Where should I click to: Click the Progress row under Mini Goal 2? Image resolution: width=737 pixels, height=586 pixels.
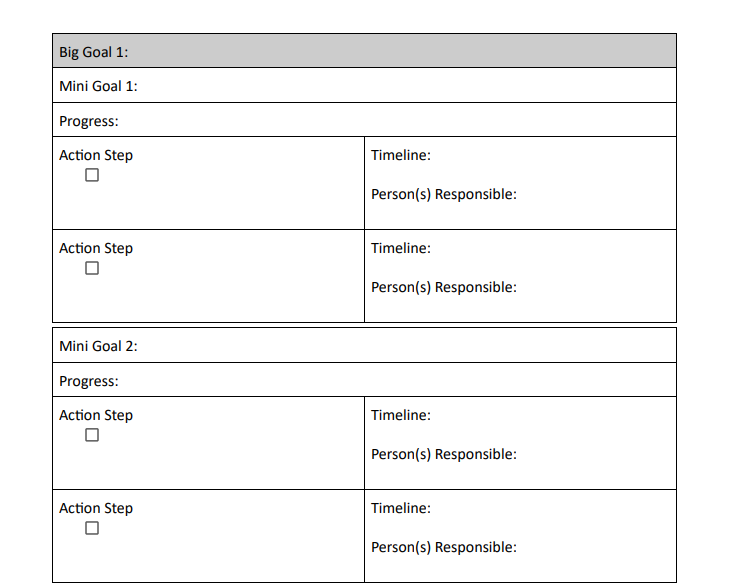coord(364,380)
